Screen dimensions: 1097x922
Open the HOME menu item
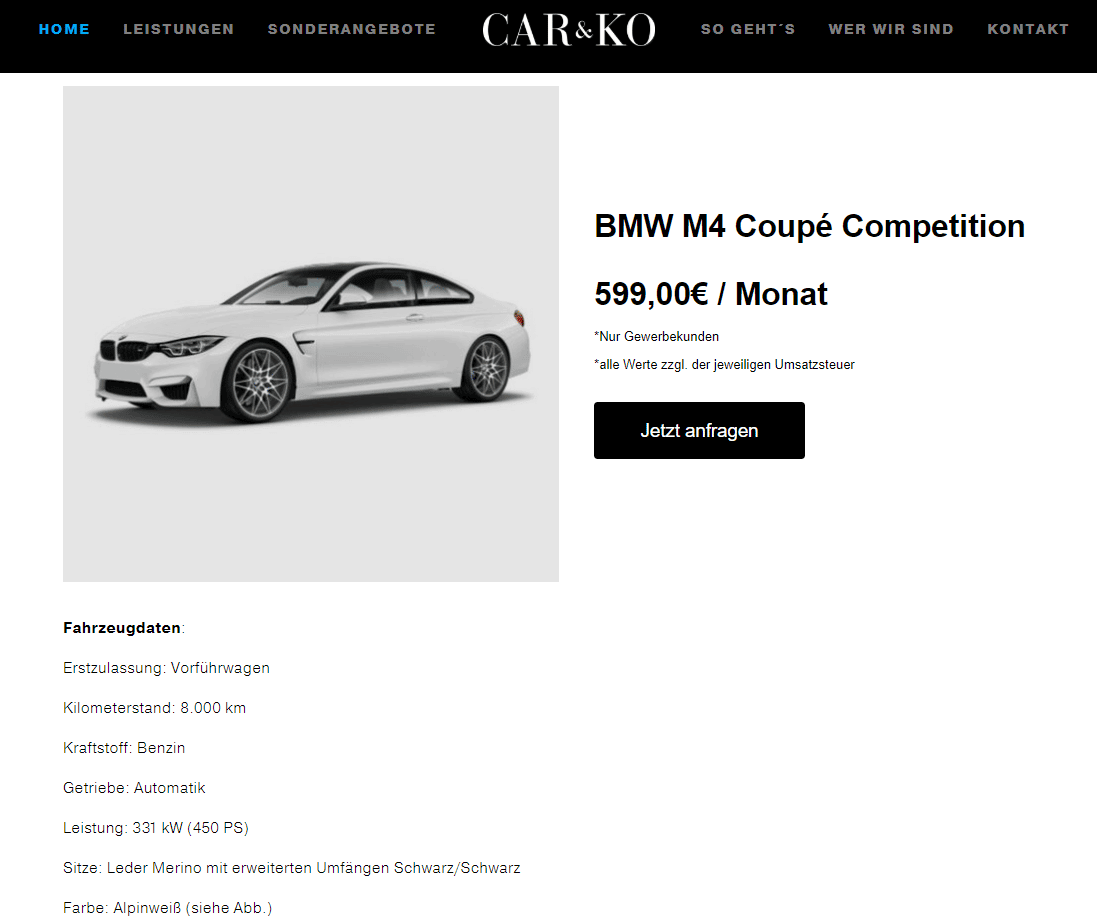click(x=64, y=29)
